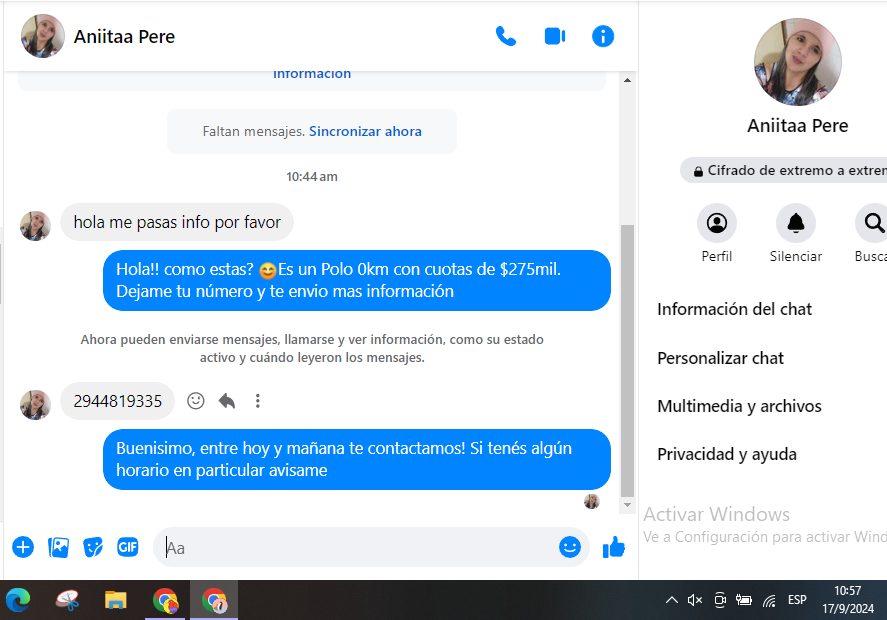Open the GIF picker

coord(128,547)
